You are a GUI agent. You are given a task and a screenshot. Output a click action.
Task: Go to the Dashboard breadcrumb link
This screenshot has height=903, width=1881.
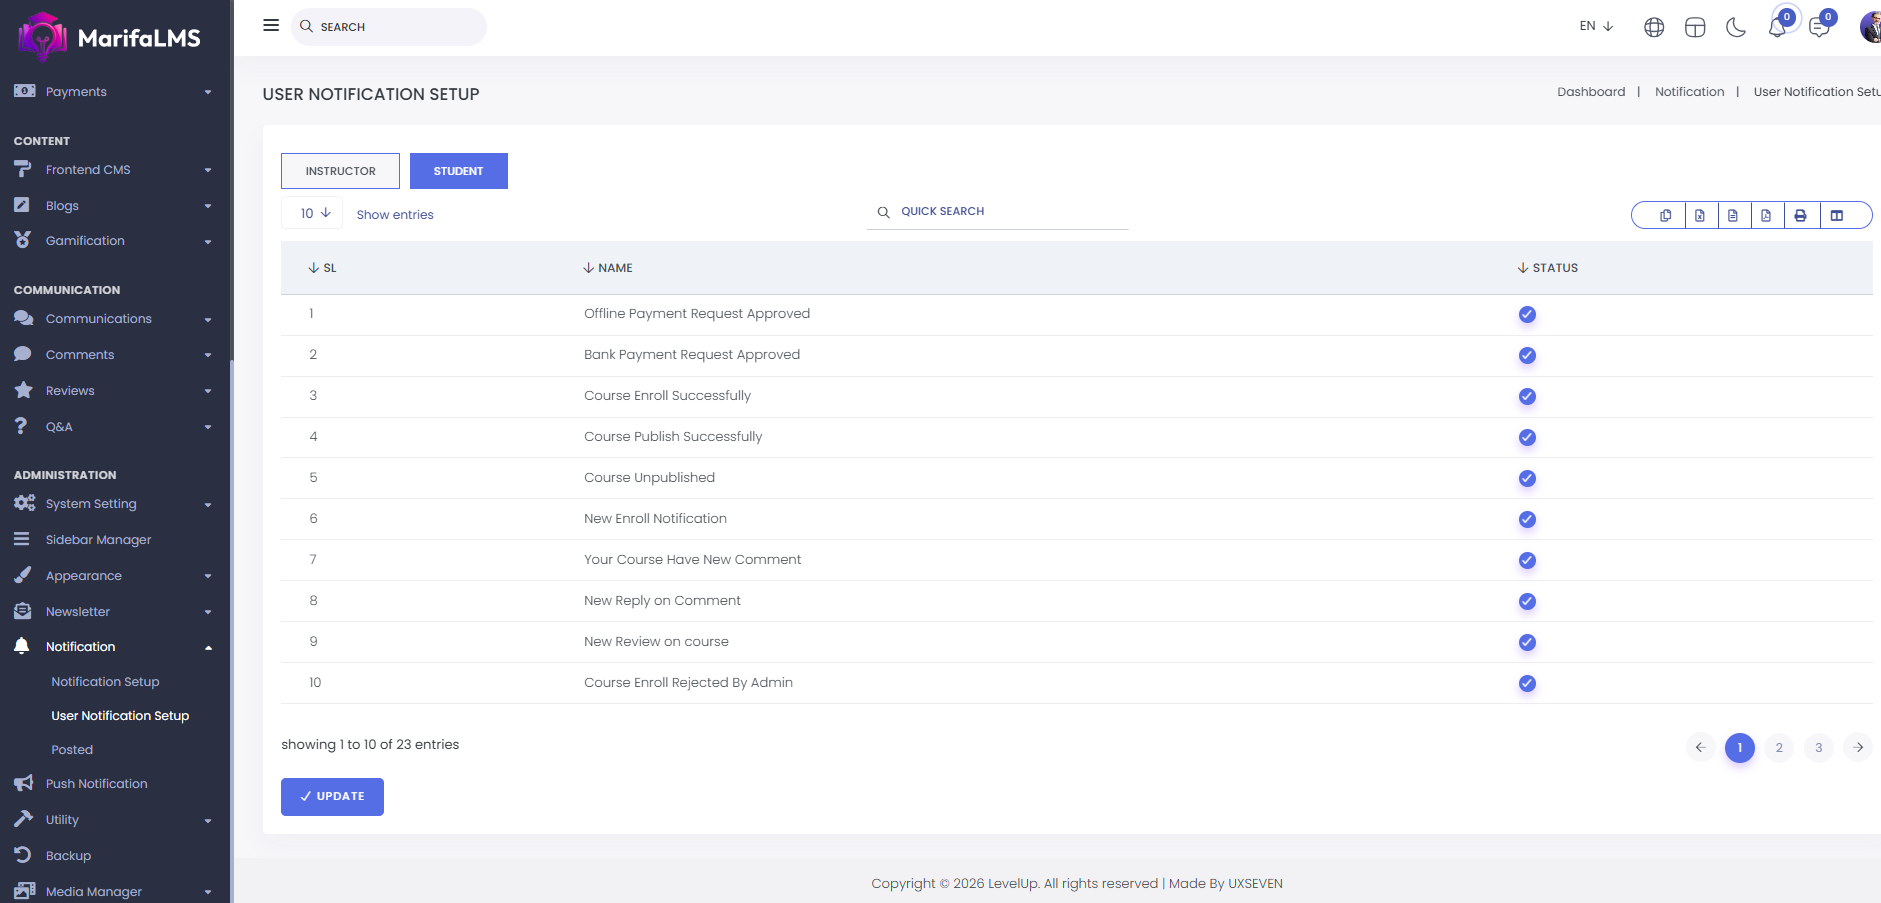pyautogui.click(x=1591, y=92)
